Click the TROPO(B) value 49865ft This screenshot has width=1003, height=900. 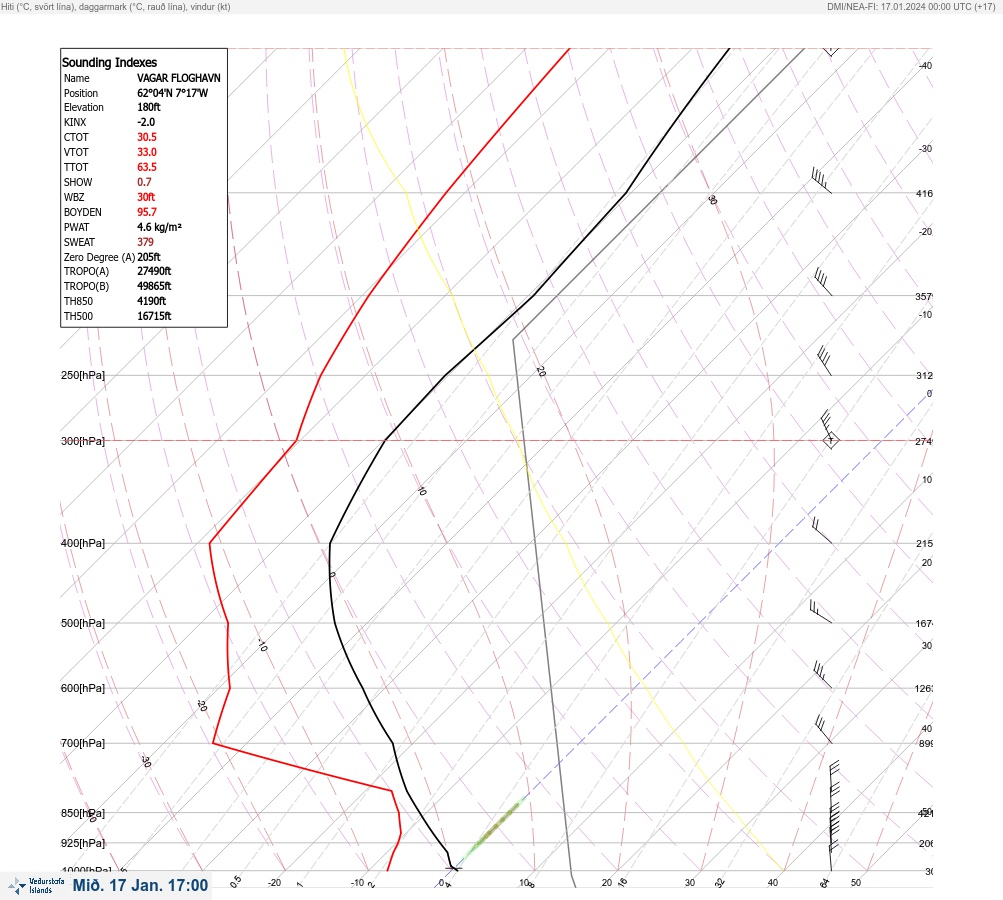(x=154, y=286)
